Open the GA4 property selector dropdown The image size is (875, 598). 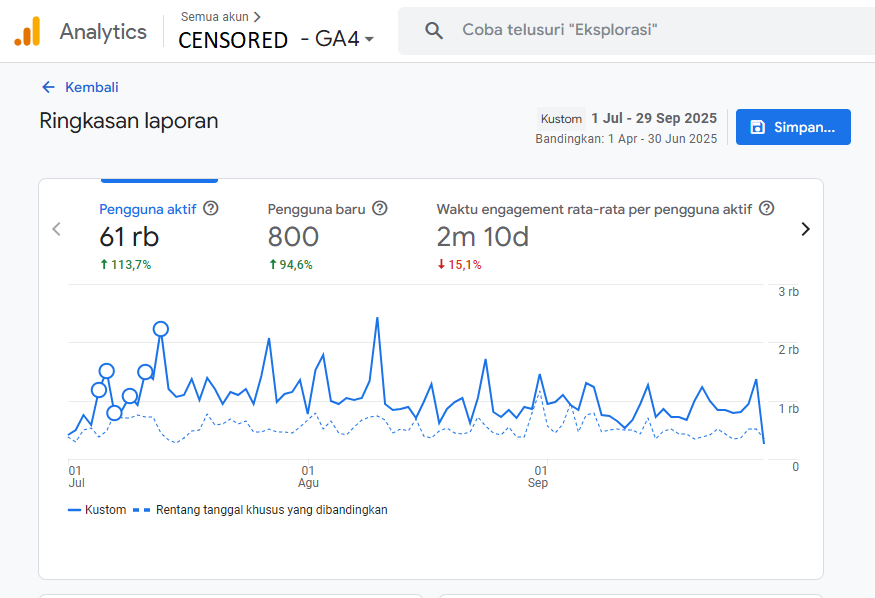369,40
